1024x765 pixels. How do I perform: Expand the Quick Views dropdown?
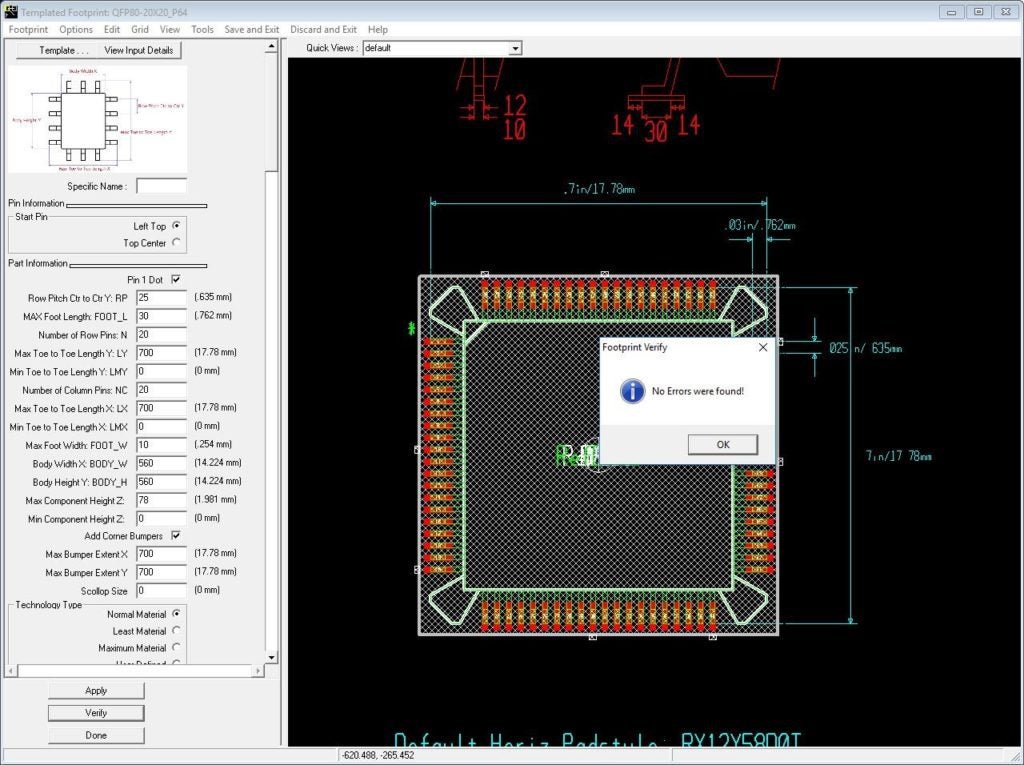(515, 48)
